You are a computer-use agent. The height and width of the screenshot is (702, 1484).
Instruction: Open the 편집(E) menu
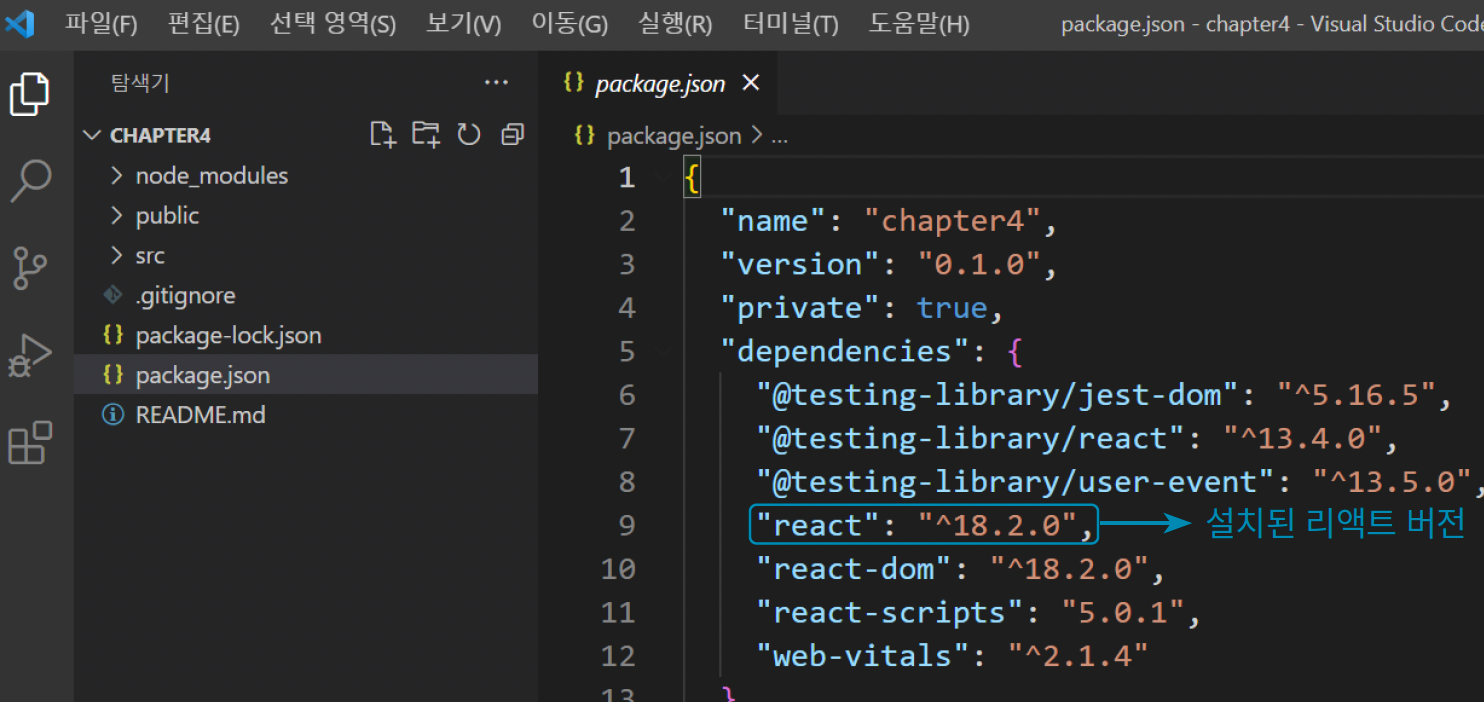pos(204,24)
